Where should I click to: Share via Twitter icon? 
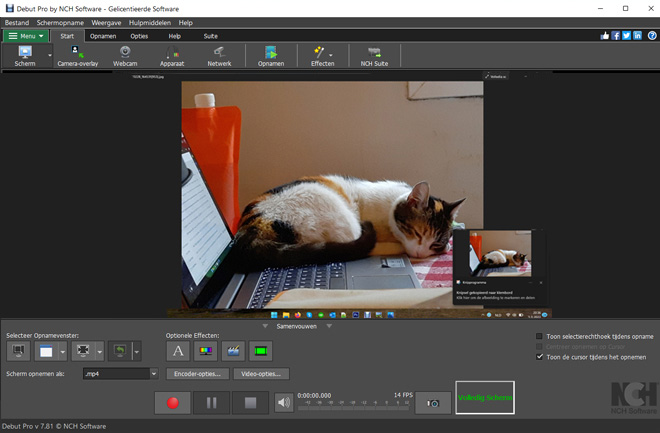(627, 36)
